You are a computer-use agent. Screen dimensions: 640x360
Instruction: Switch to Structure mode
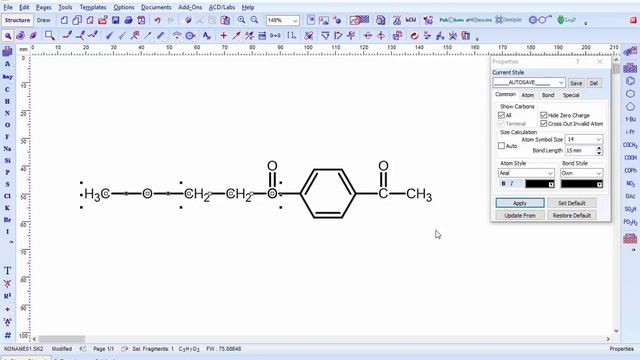click(x=17, y=20)
